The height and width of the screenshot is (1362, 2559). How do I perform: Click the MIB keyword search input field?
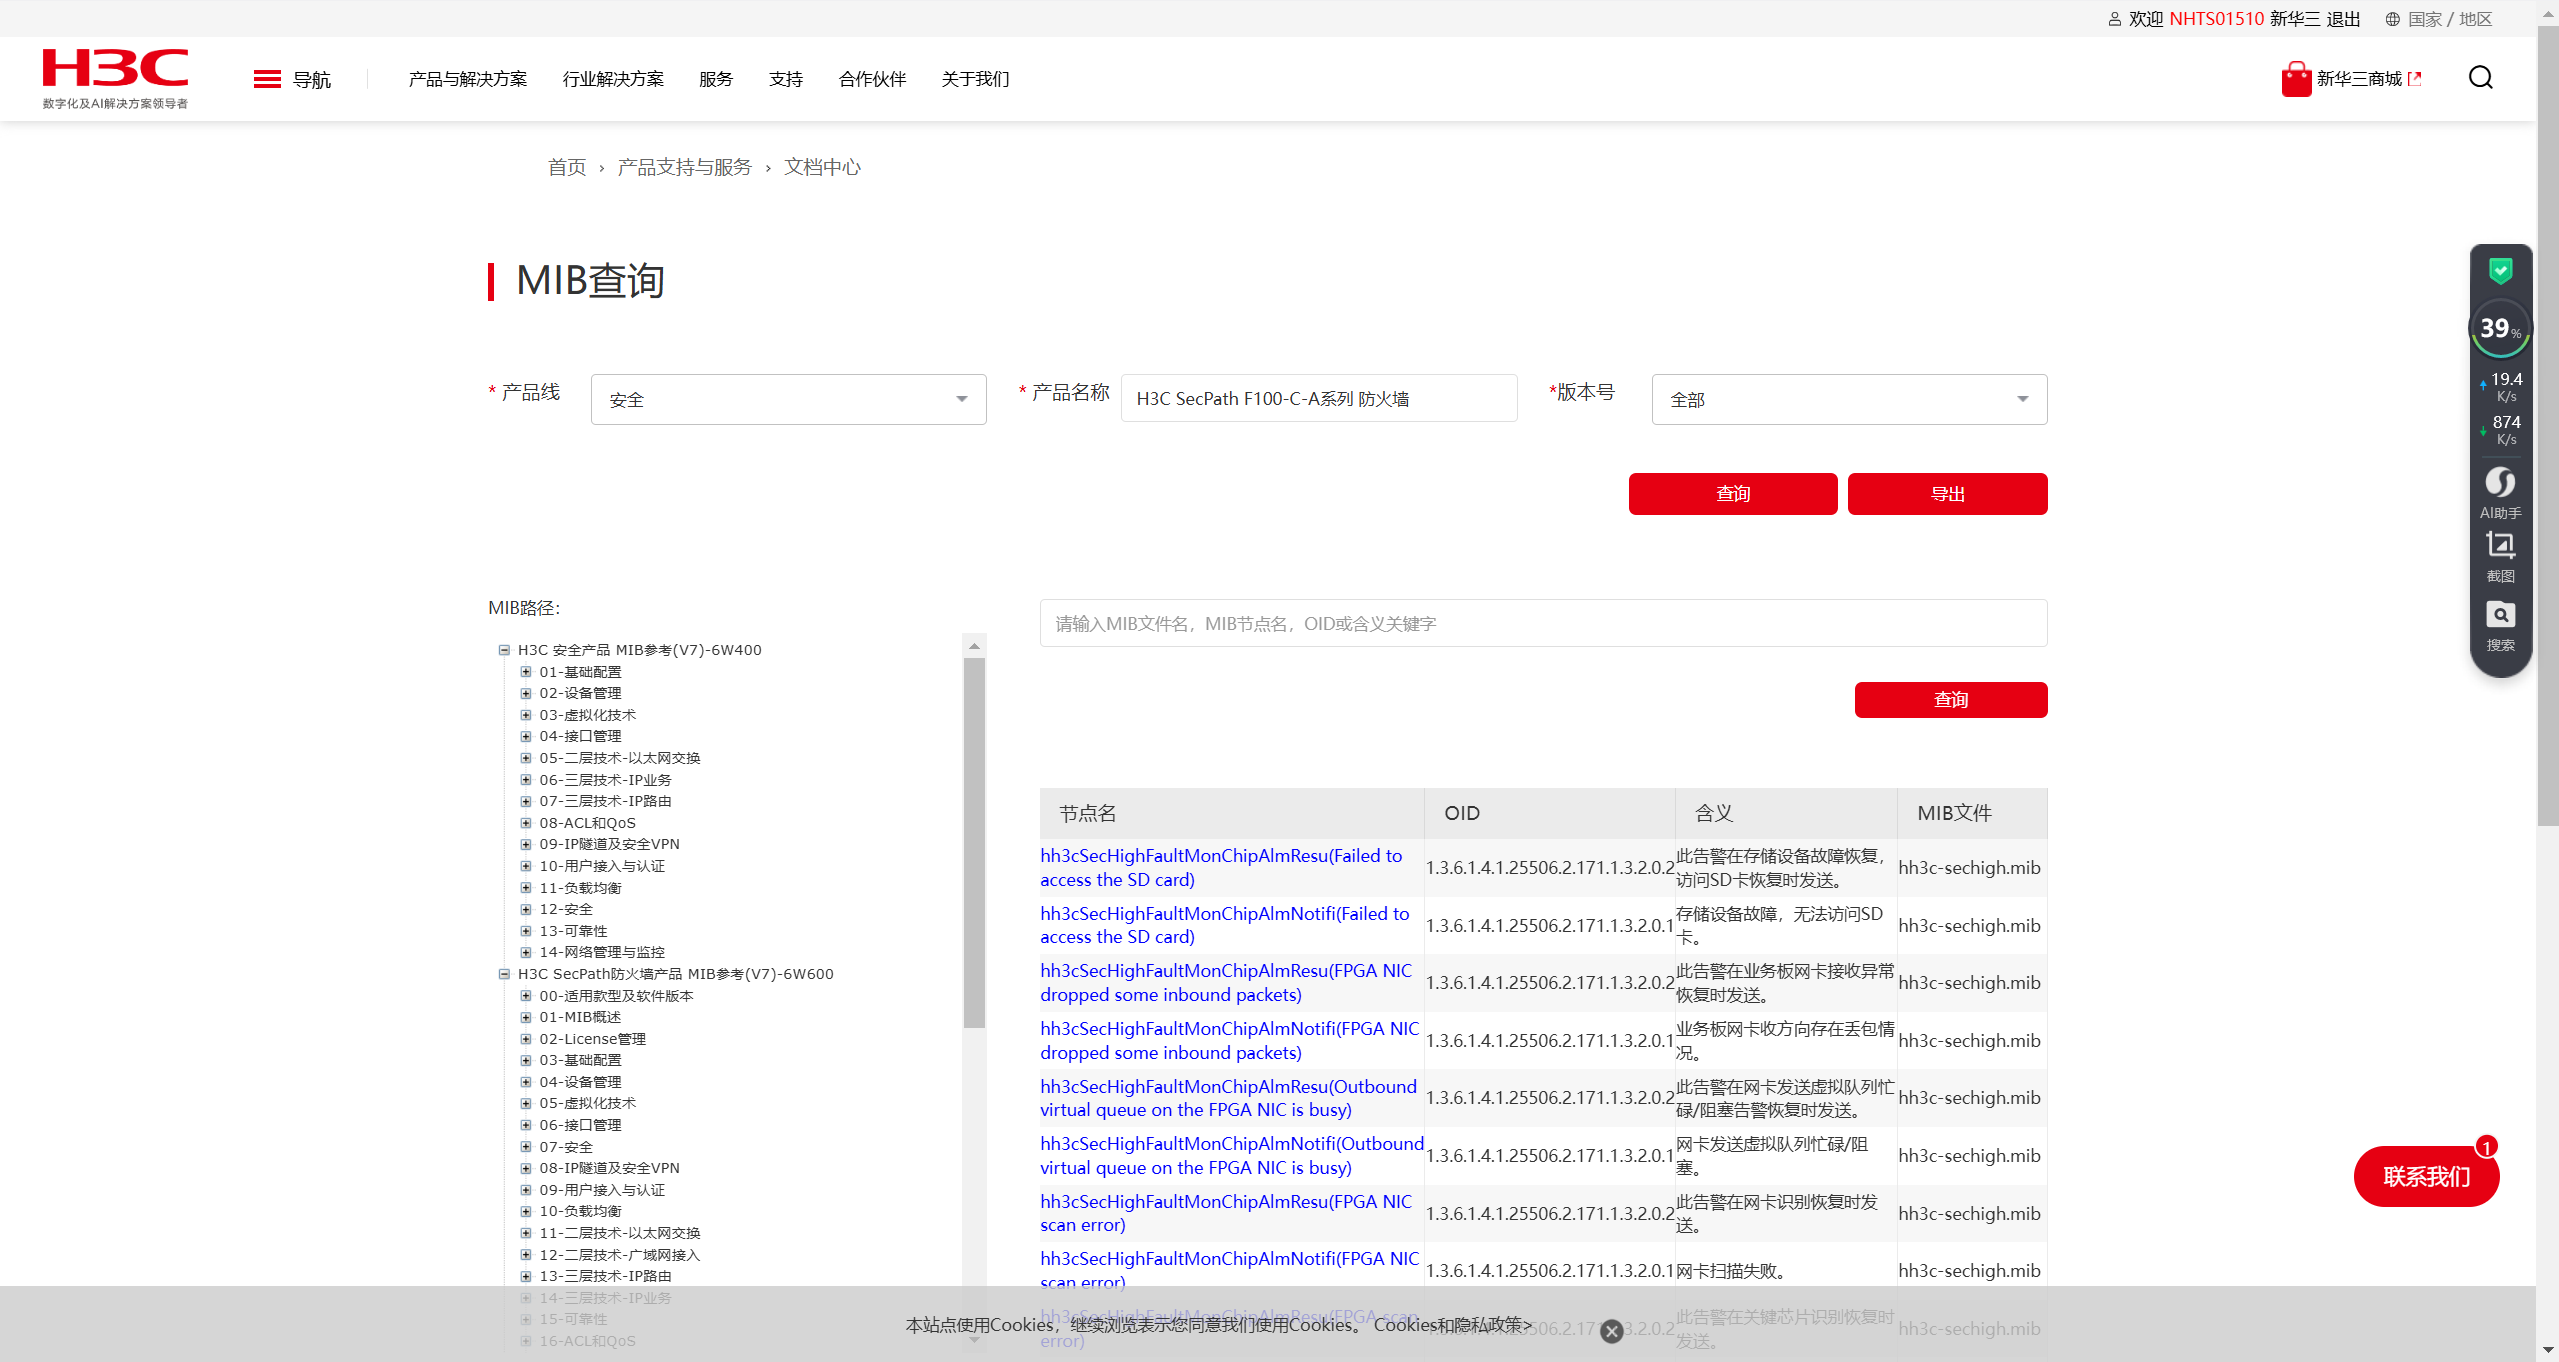(x=1542, y=624)
